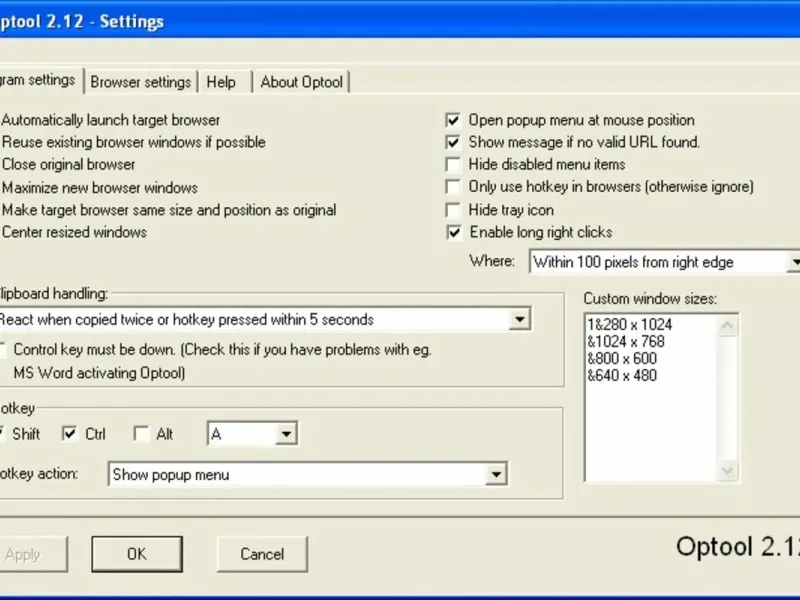
Task: Click the Center resized windows label
Action: coord(74,232)
